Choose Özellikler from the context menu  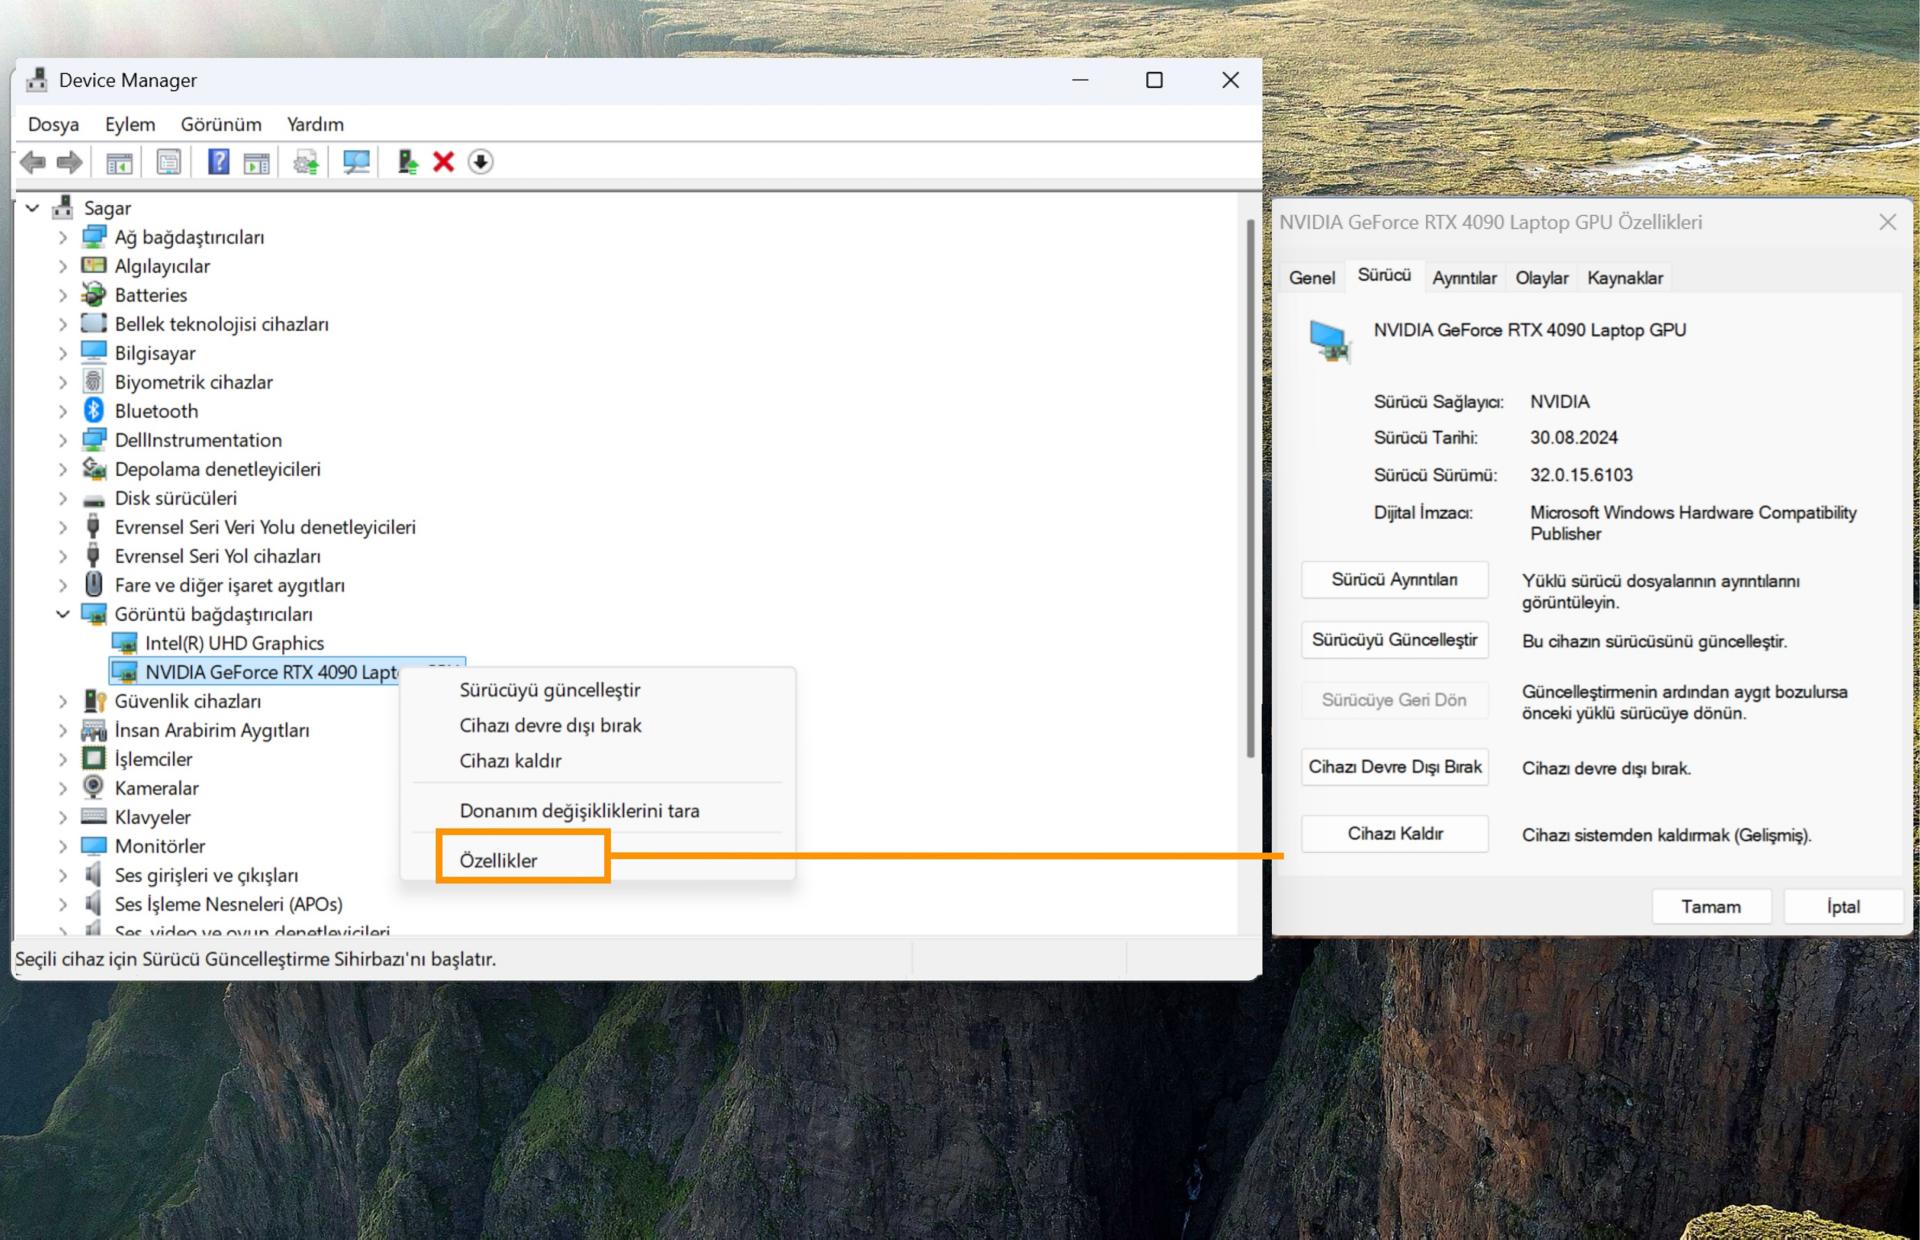pyautogui.click(x=498, y=860)
